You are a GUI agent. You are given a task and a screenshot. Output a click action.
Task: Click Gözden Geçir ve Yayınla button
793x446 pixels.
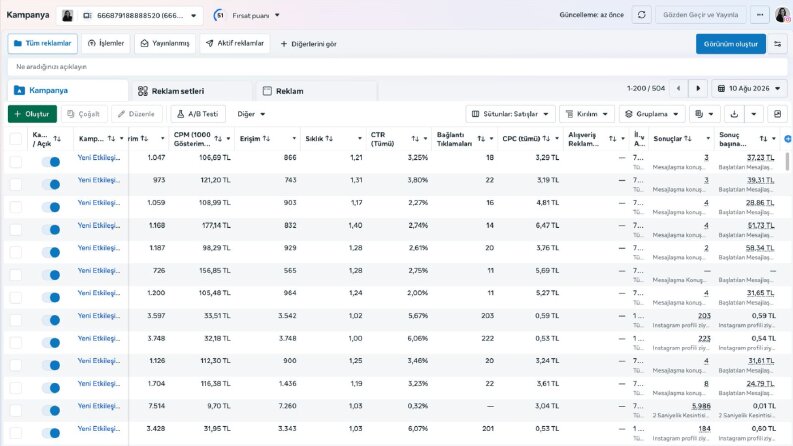click(x=700, y=15)
